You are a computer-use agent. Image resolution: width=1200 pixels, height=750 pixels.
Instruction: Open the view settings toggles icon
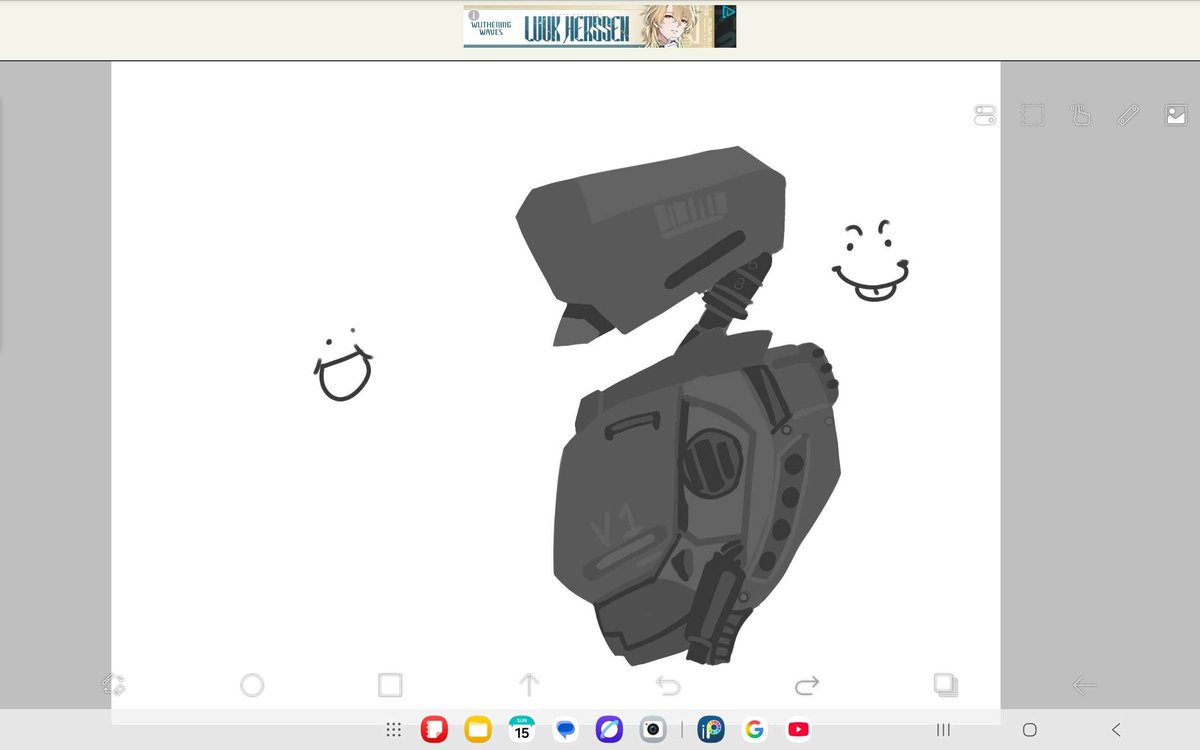[x=984, y=116]
